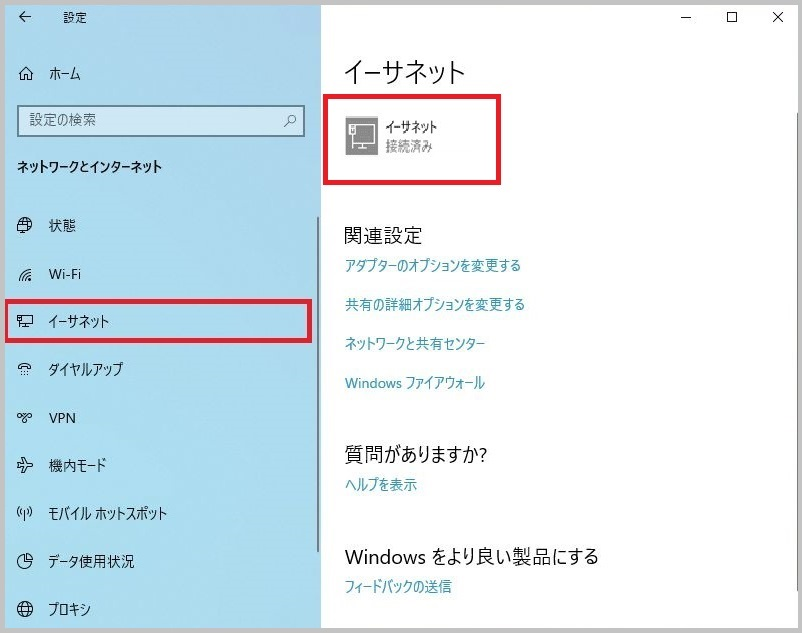Open 共有の詳細オプションを変更する

coord(436,306)
